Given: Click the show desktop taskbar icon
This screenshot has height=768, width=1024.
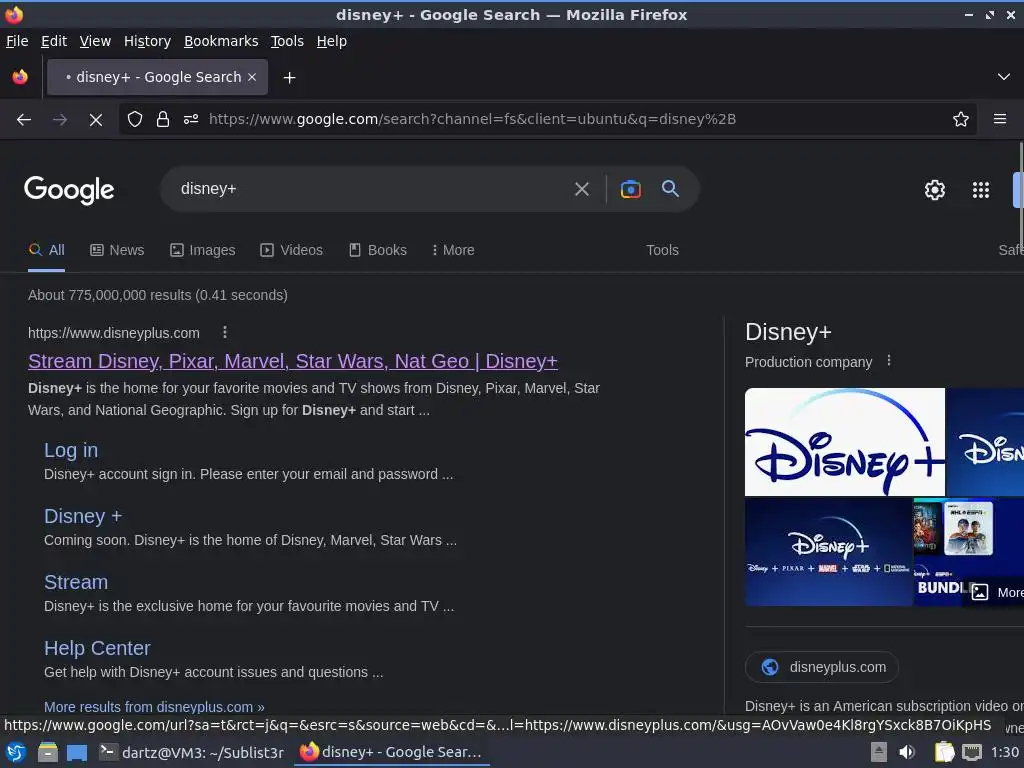Looking at the screenshot, I should click(x=76, y=753).
